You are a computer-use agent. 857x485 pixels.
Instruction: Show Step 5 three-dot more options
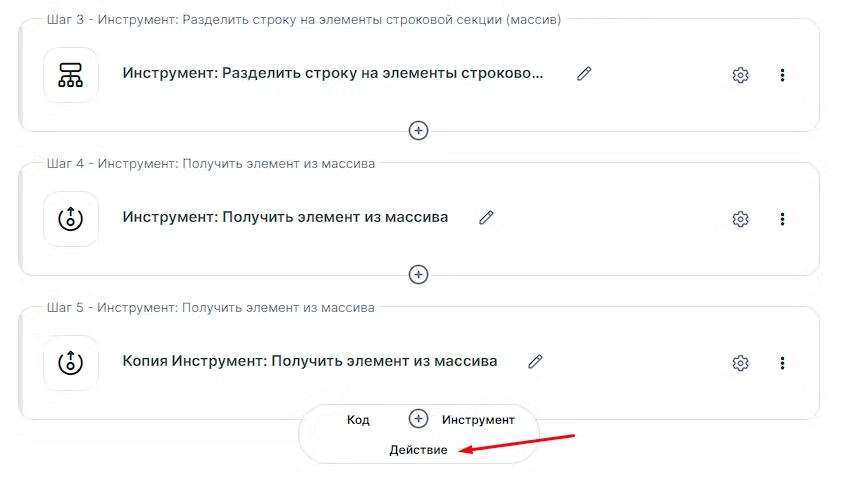coord(782,363)
